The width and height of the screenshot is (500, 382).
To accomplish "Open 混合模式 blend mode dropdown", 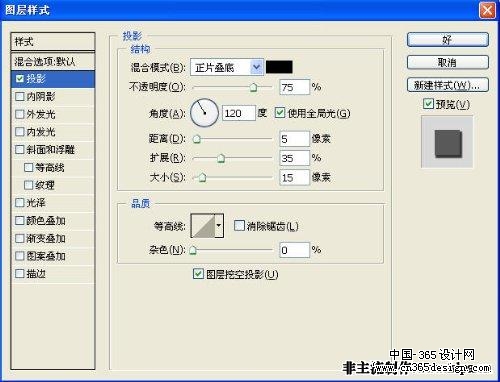I will pyautogui.click(x=227, y=67).
